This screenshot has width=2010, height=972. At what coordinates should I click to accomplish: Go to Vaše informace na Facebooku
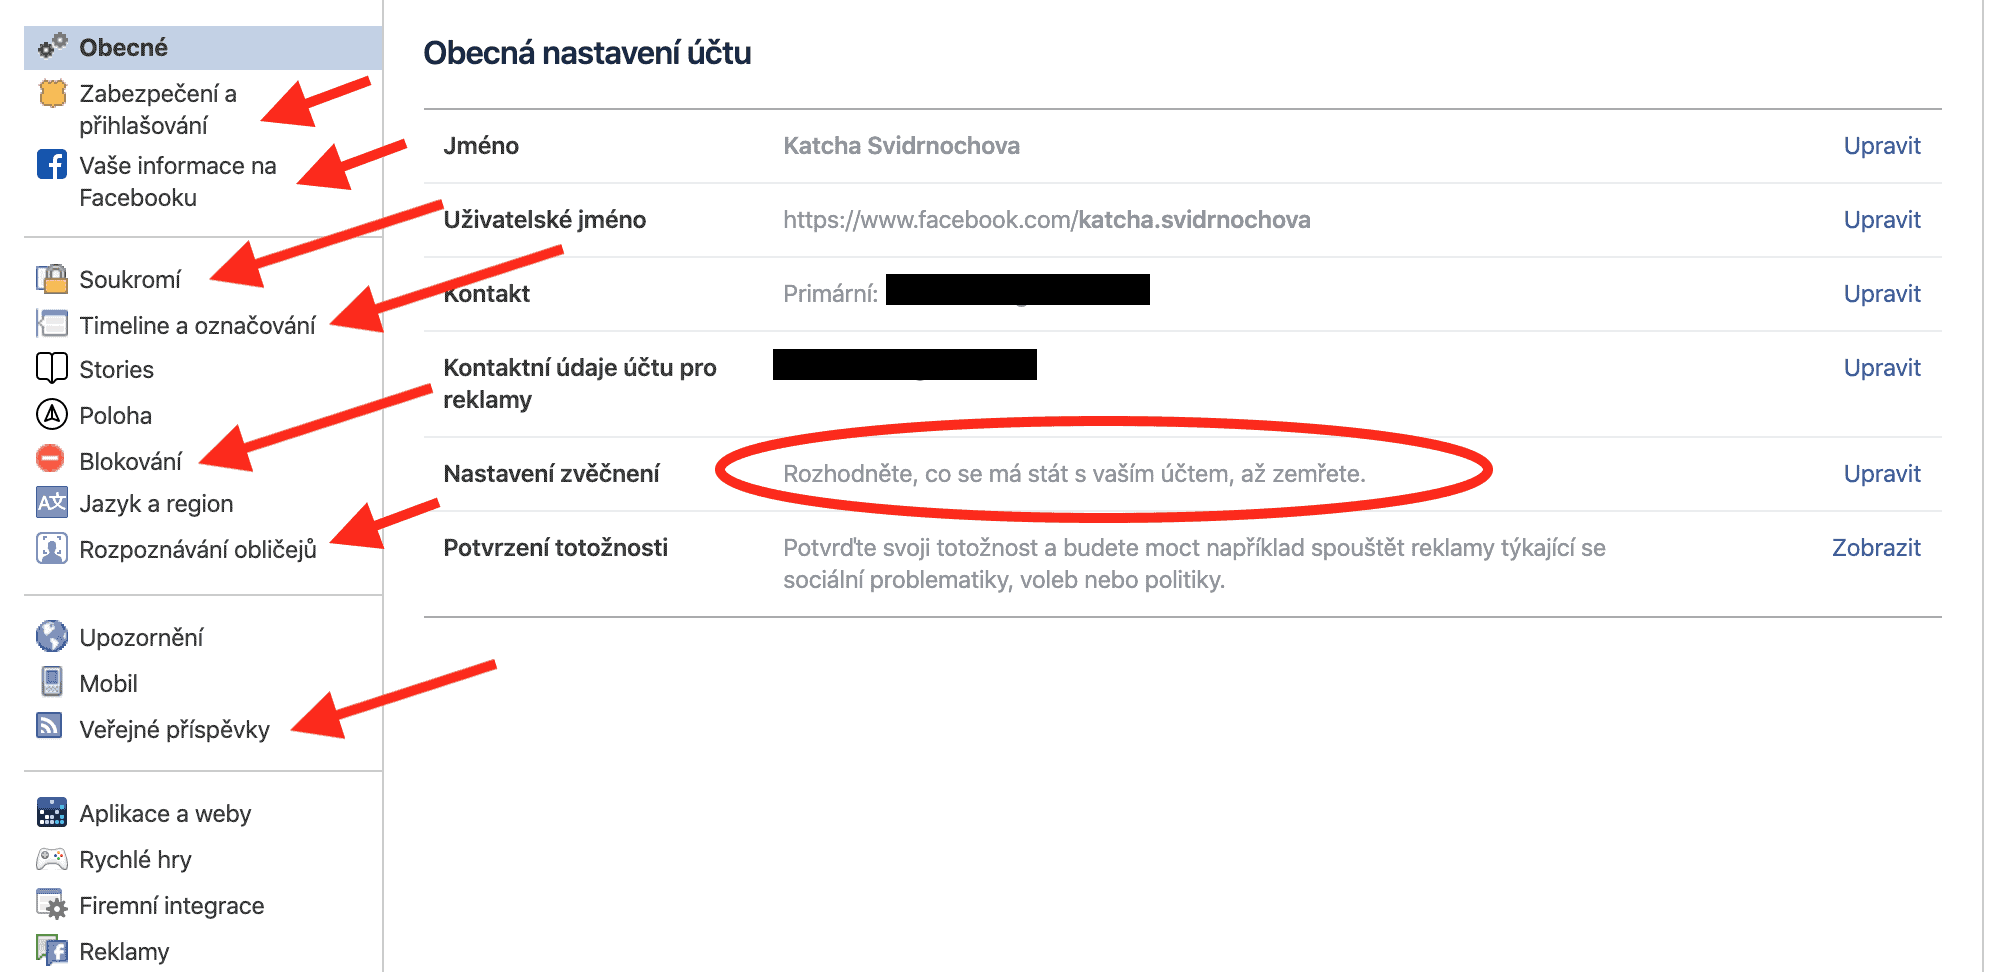[178, 181]
